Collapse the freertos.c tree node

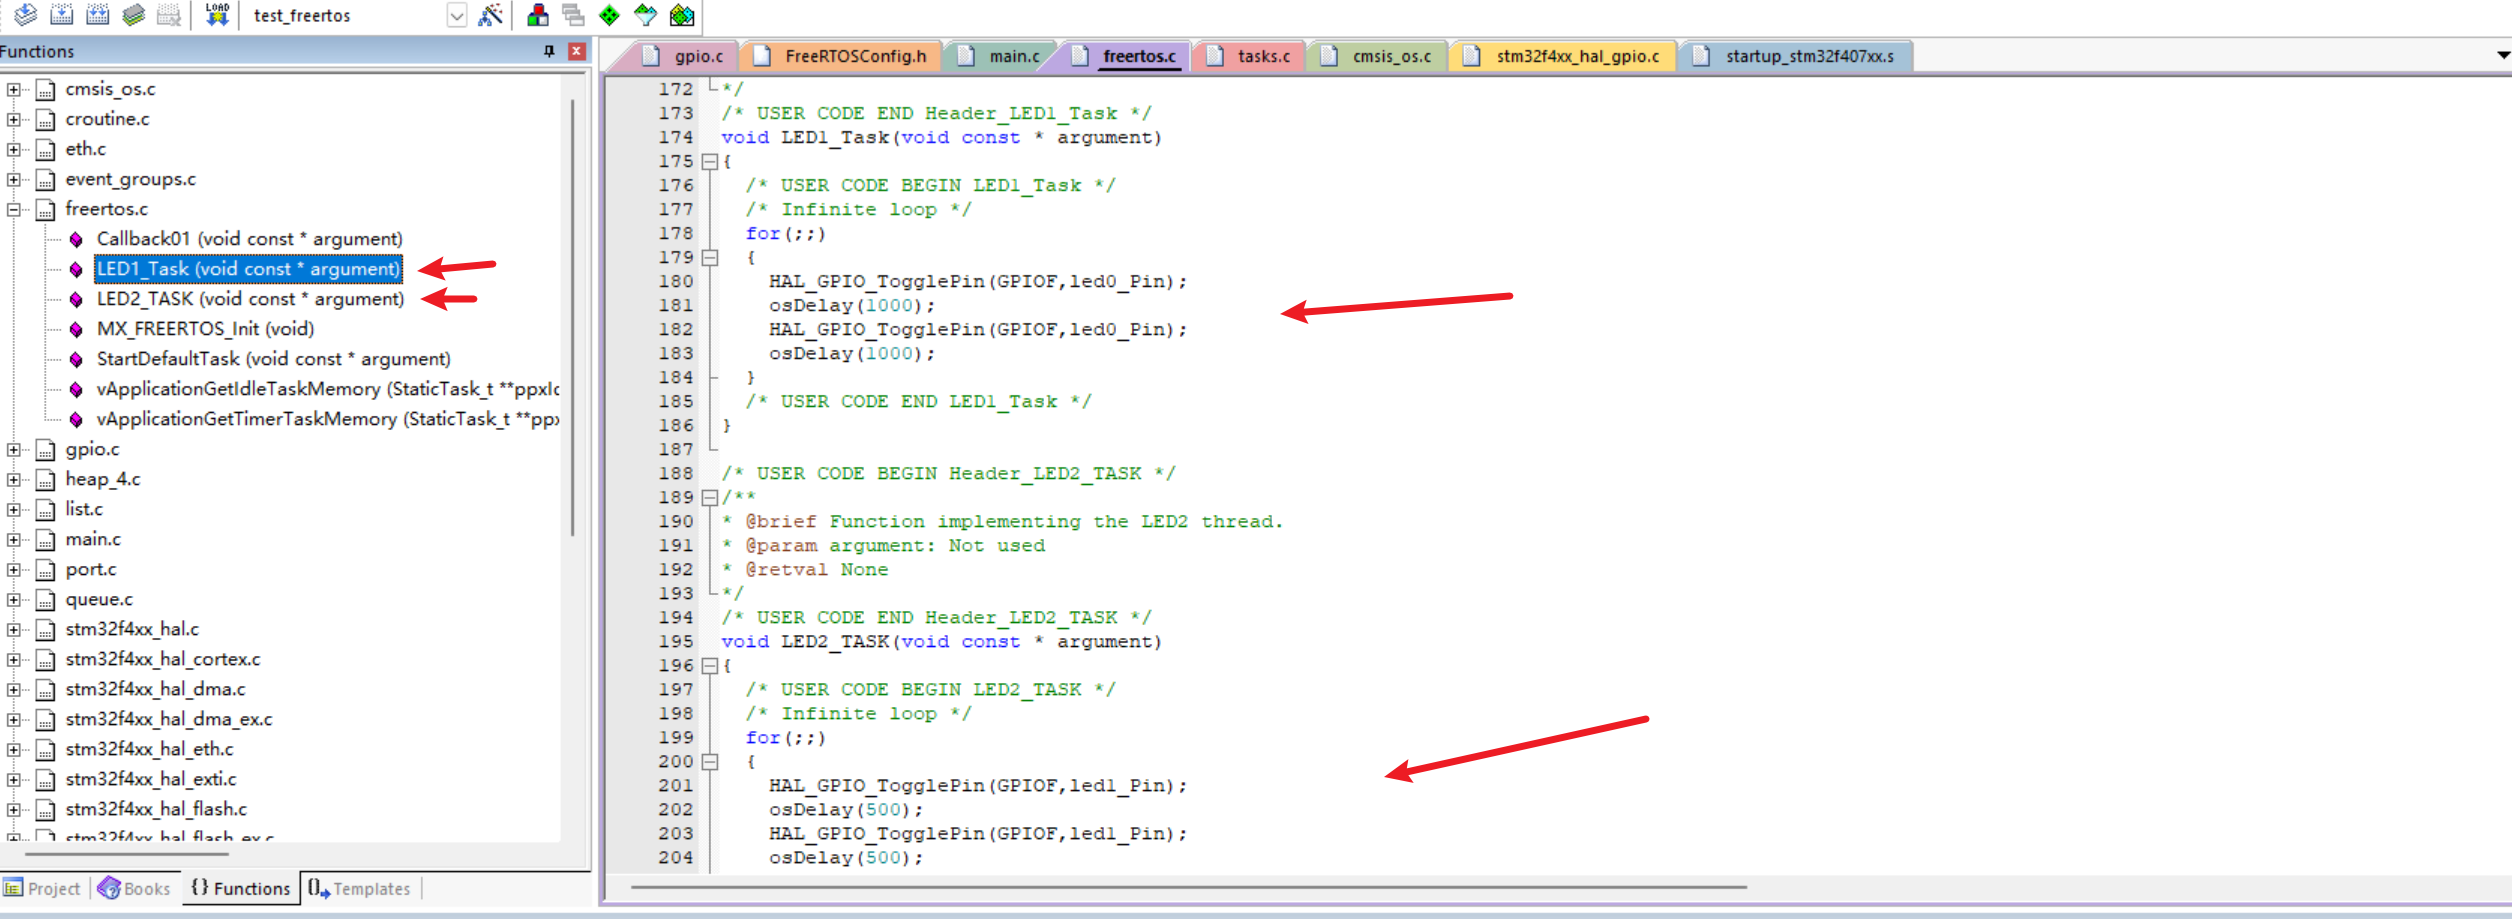(x=13, y=209)
